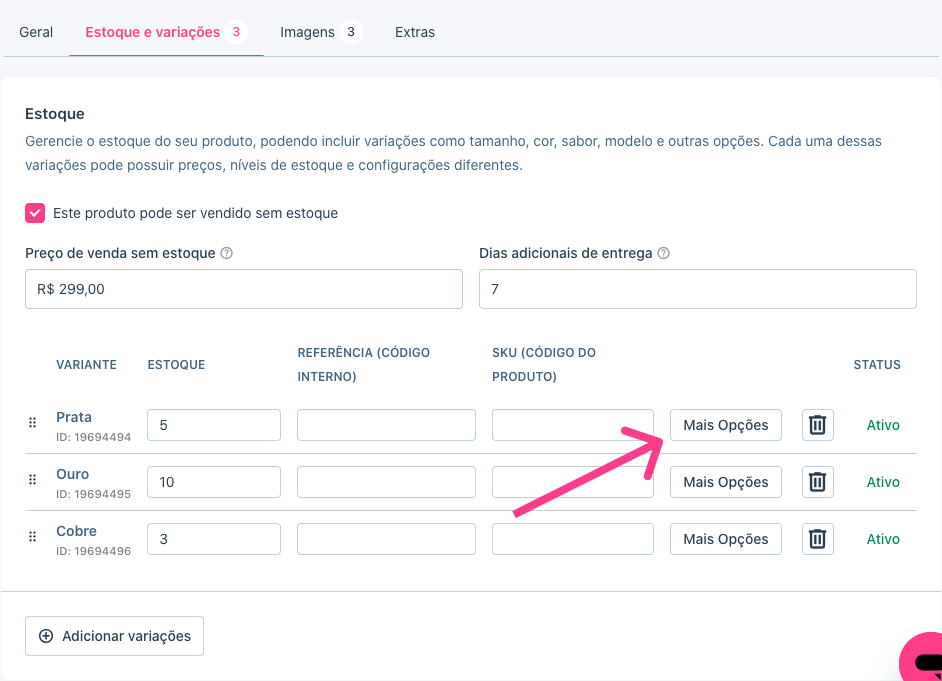Open Mais Opções for the Ouro variant
Screen dimensions: 942x681
click(x=726, y=482)
